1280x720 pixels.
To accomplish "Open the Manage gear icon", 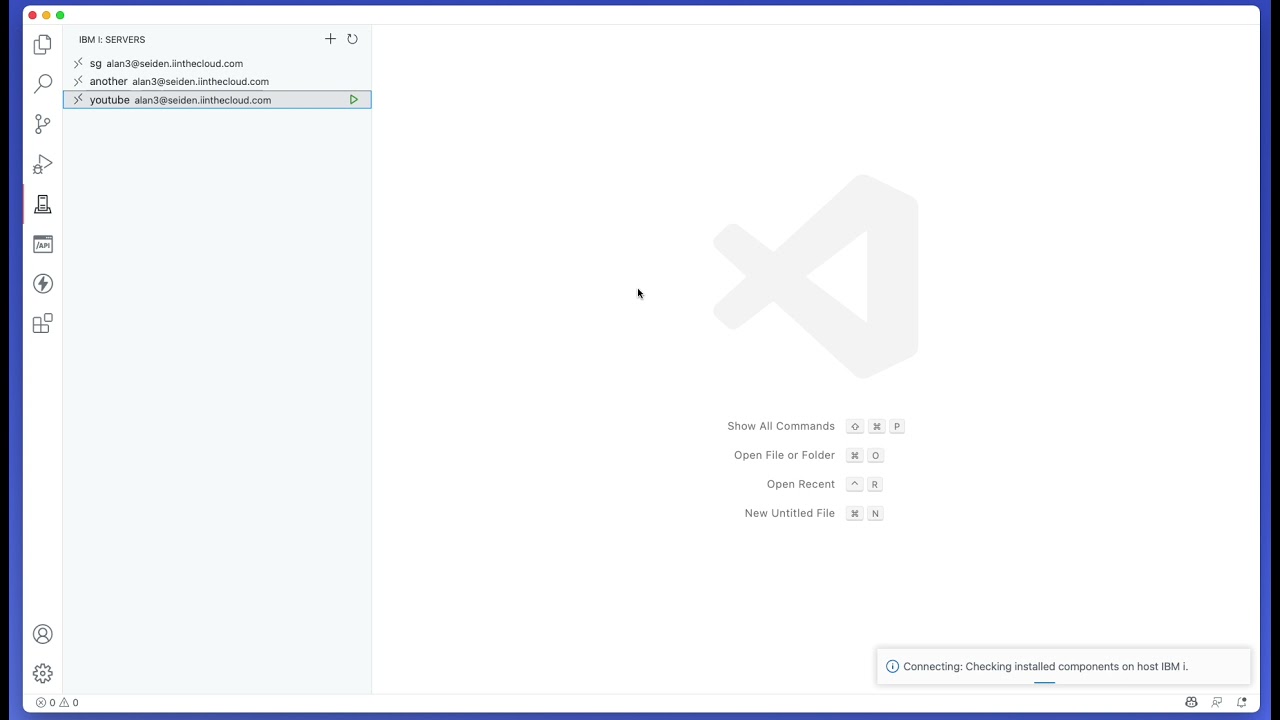I will point(43,674).
